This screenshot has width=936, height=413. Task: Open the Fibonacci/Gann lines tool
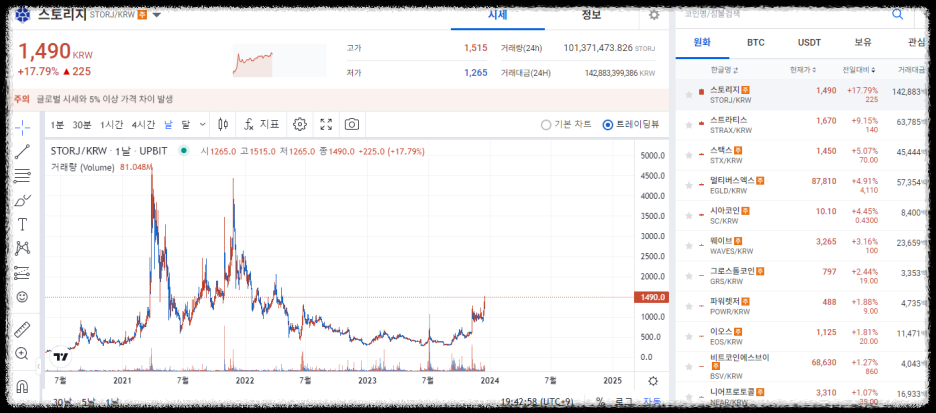pos(22,175)
